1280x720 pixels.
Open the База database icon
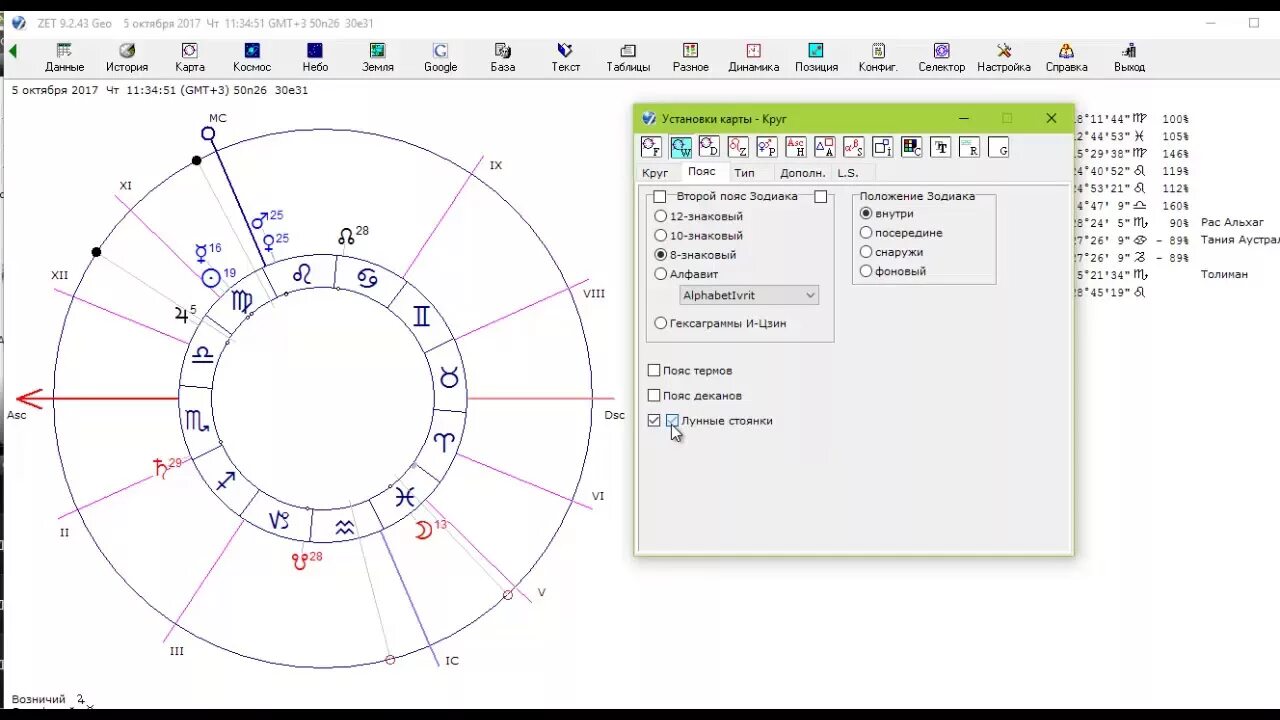503,57
